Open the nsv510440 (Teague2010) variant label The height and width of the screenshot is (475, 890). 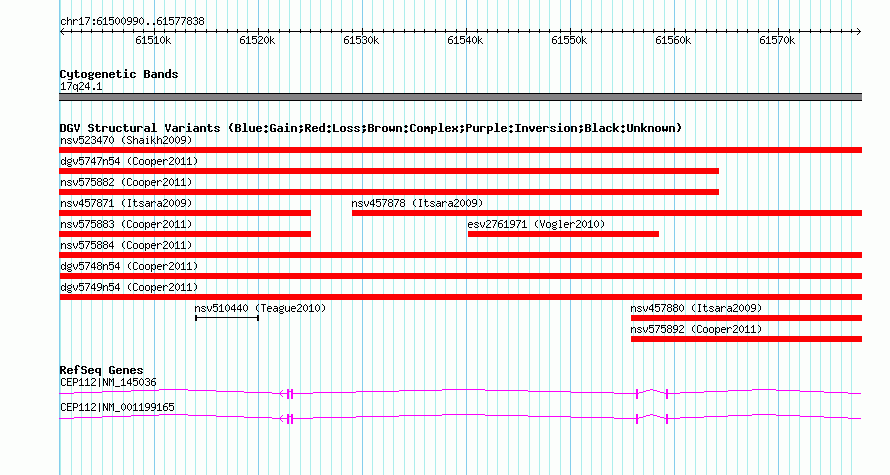(260, 308)
